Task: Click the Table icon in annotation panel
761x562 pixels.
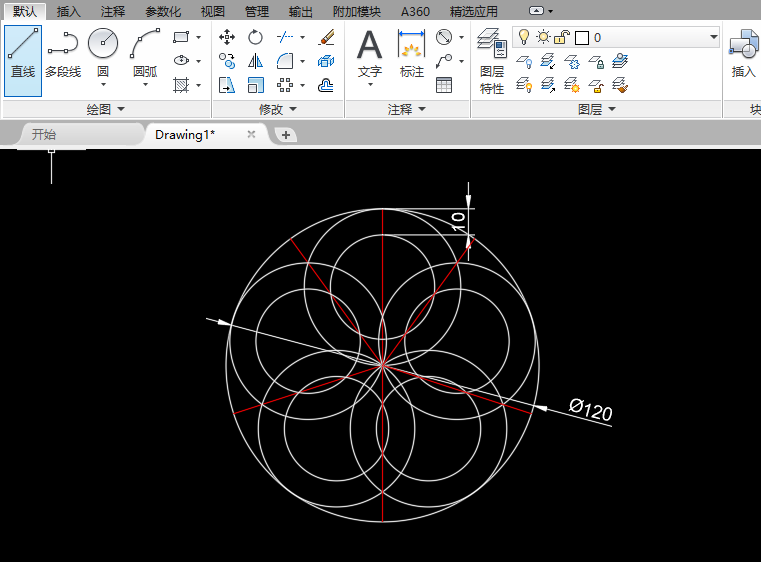Action: pyautogui.click(x=444, y=85)
